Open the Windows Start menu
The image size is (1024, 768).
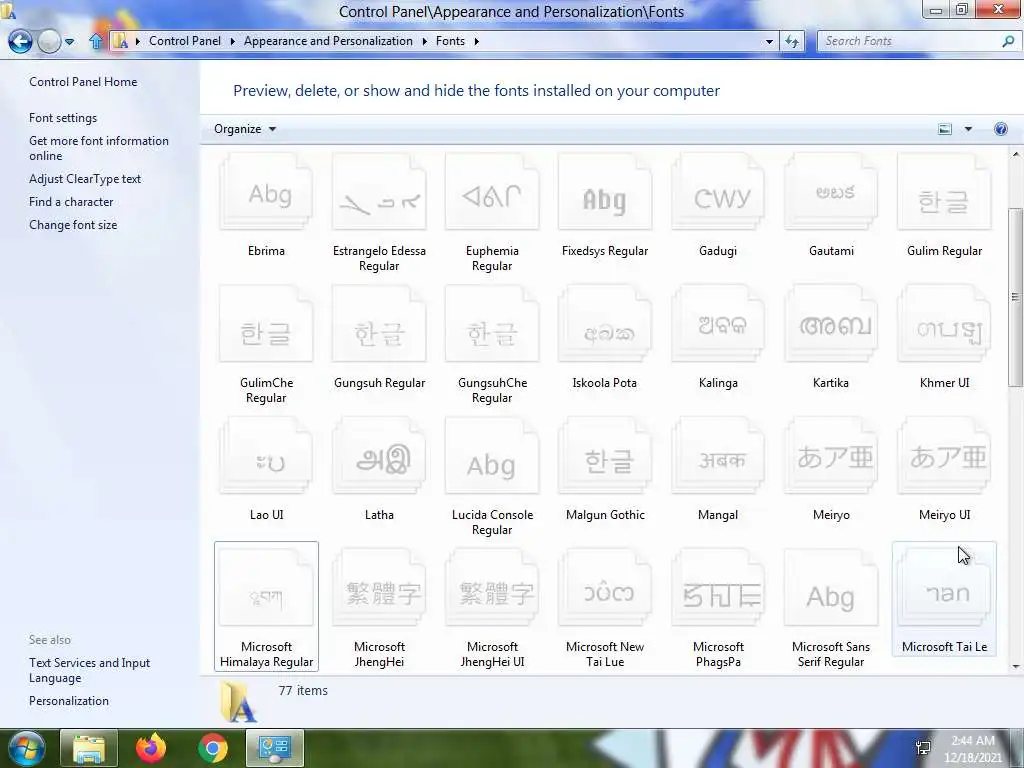tap(25, 748)
